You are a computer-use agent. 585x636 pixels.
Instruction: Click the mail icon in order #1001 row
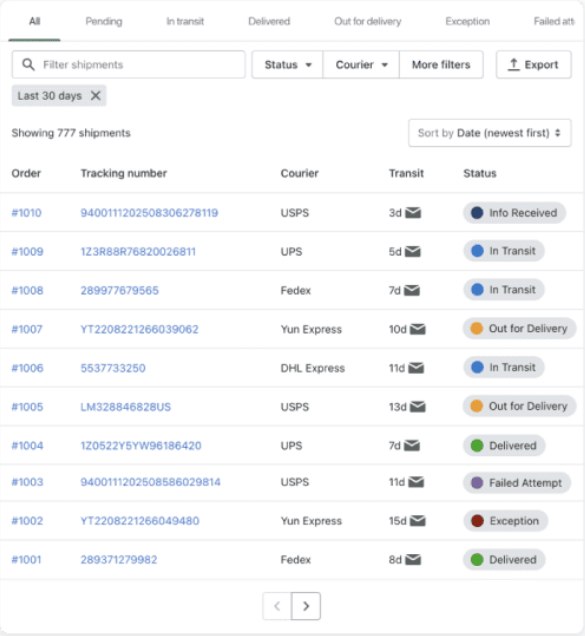point(413,559)
